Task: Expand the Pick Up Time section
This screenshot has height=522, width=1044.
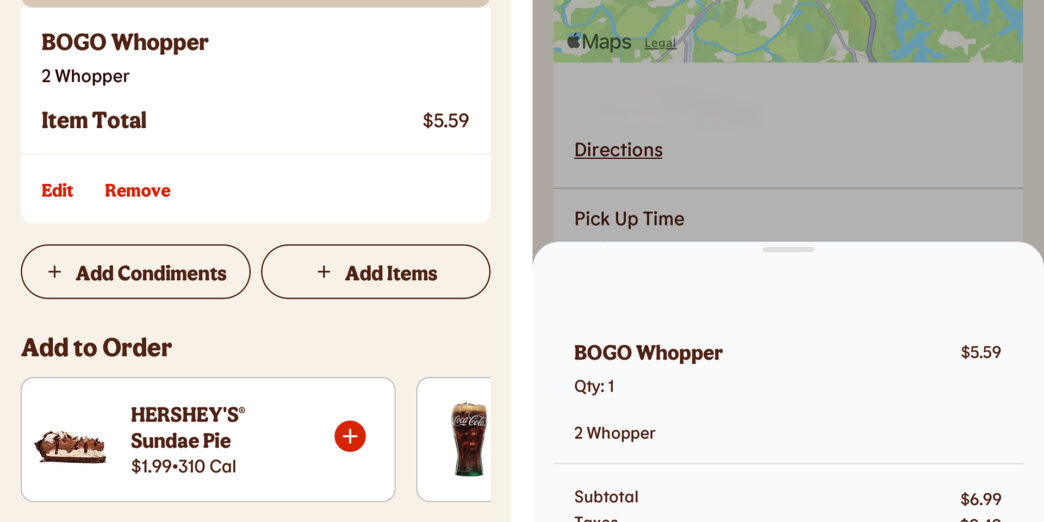Action: (629, 218)
